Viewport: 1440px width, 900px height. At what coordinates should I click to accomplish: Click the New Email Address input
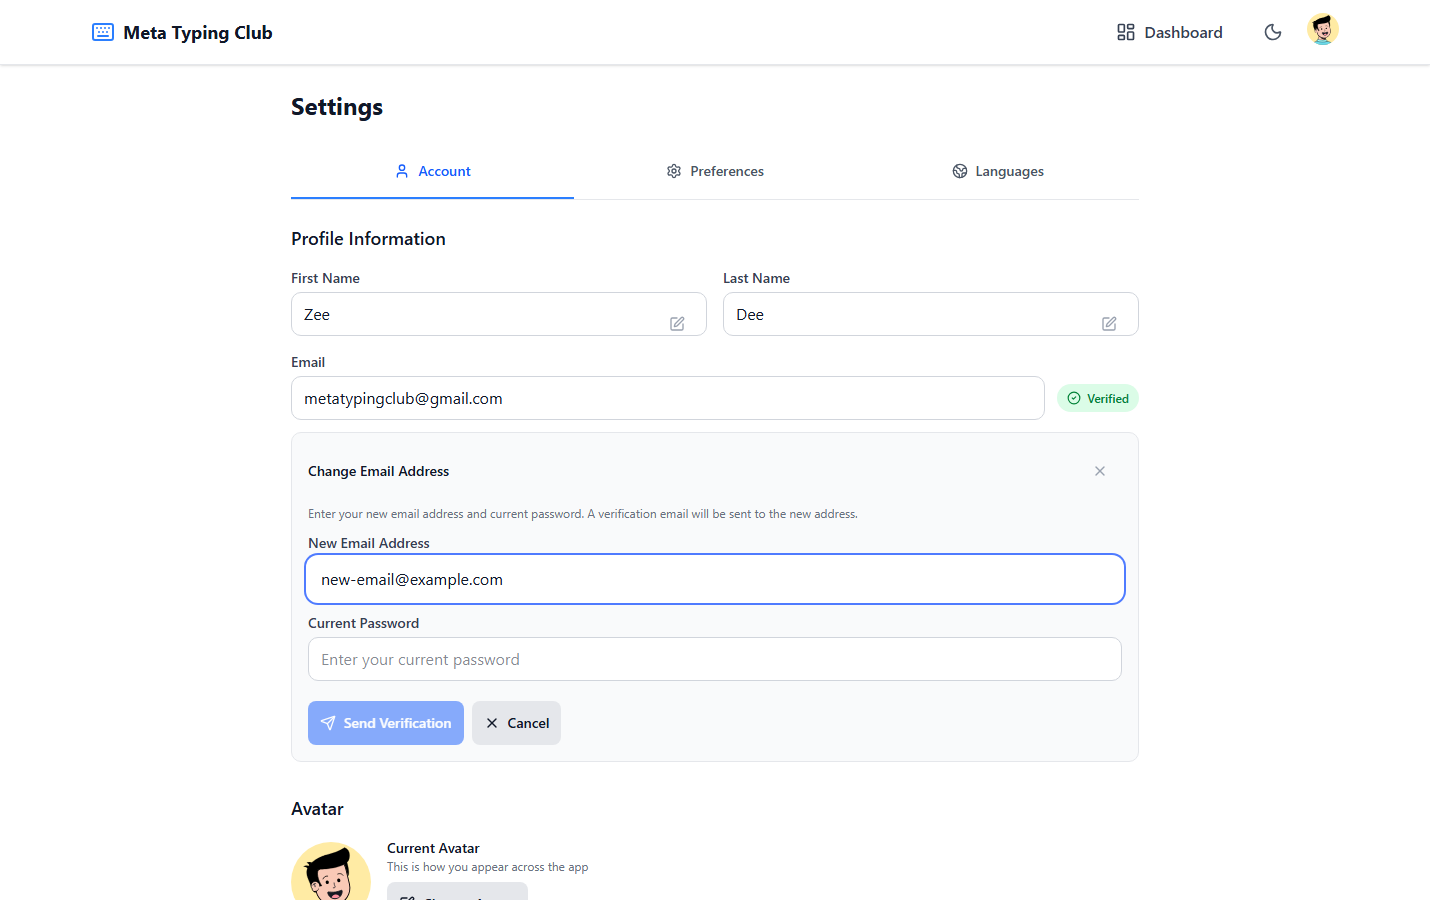(715, 579)
